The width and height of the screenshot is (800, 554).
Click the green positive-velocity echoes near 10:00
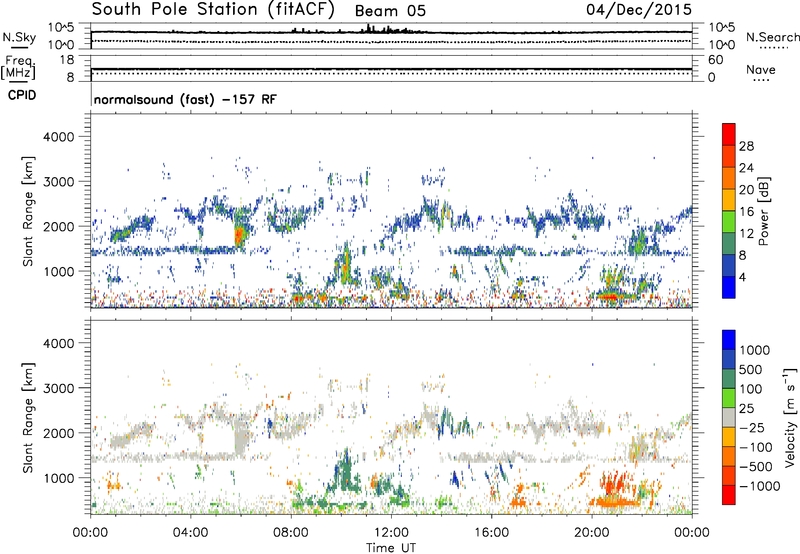(345, 472)
